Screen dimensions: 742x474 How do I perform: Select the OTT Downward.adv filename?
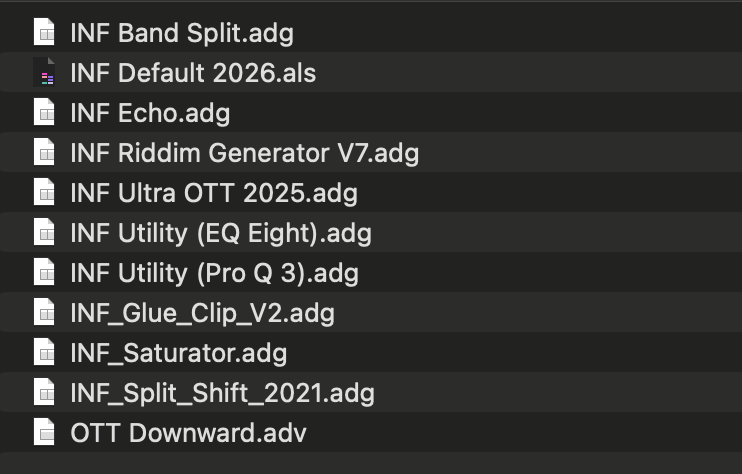(x=188, y=433)
